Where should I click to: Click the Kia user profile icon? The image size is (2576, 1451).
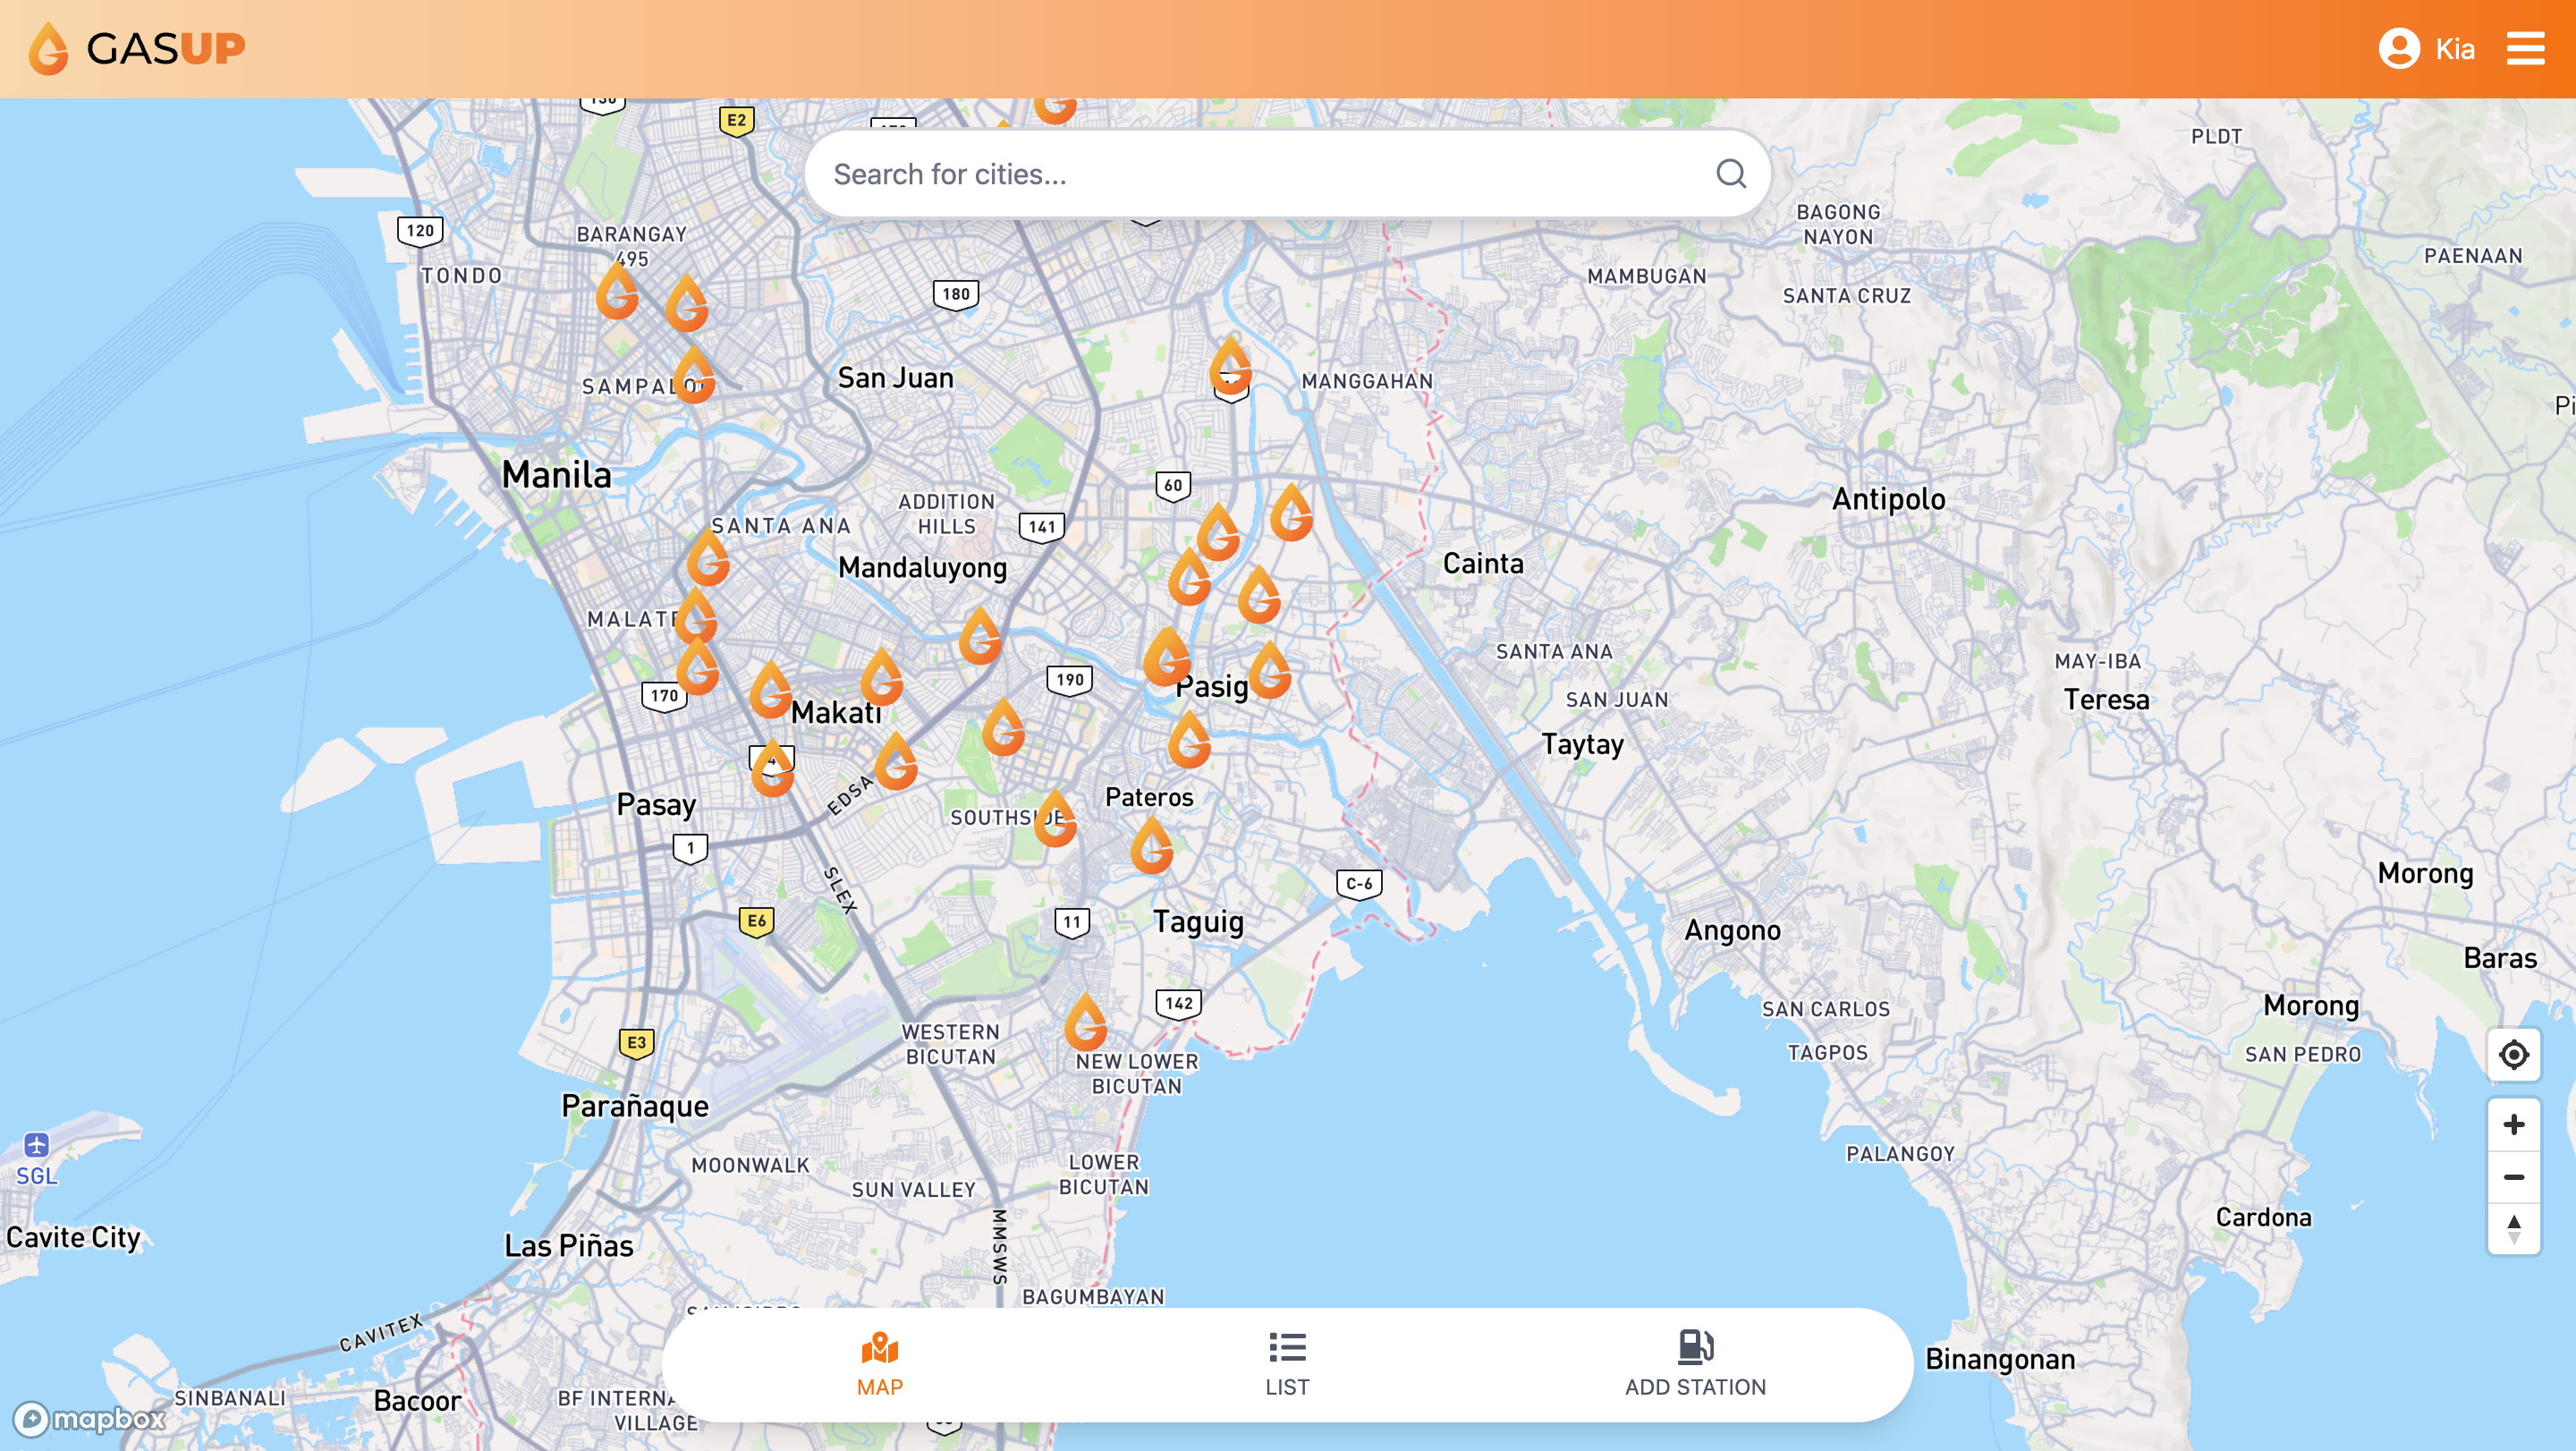point(2398,48)
